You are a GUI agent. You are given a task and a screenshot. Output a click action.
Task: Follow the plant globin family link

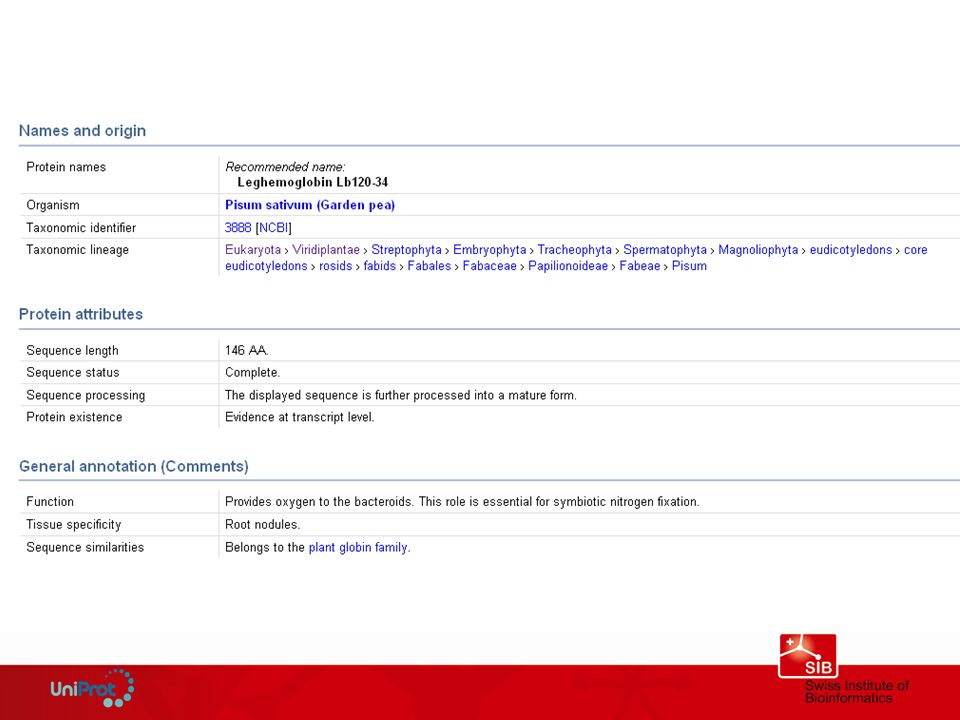pos(358,547)
